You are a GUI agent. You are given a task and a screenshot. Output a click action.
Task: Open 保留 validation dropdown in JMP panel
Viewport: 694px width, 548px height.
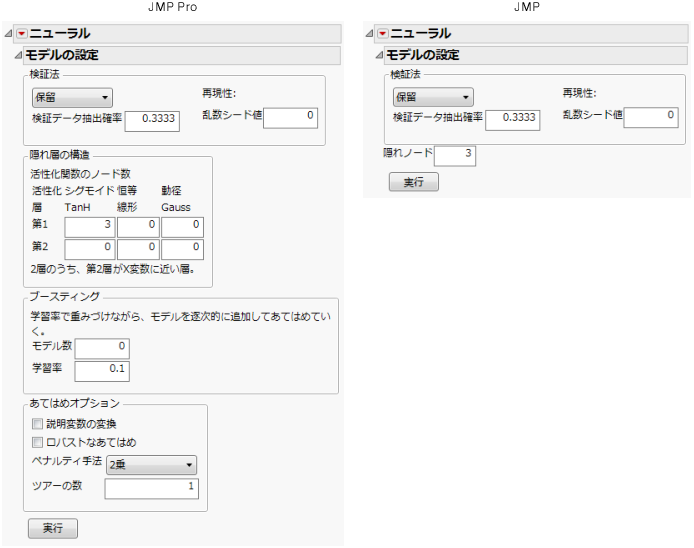pyautogui.click(x=433, y=97)
